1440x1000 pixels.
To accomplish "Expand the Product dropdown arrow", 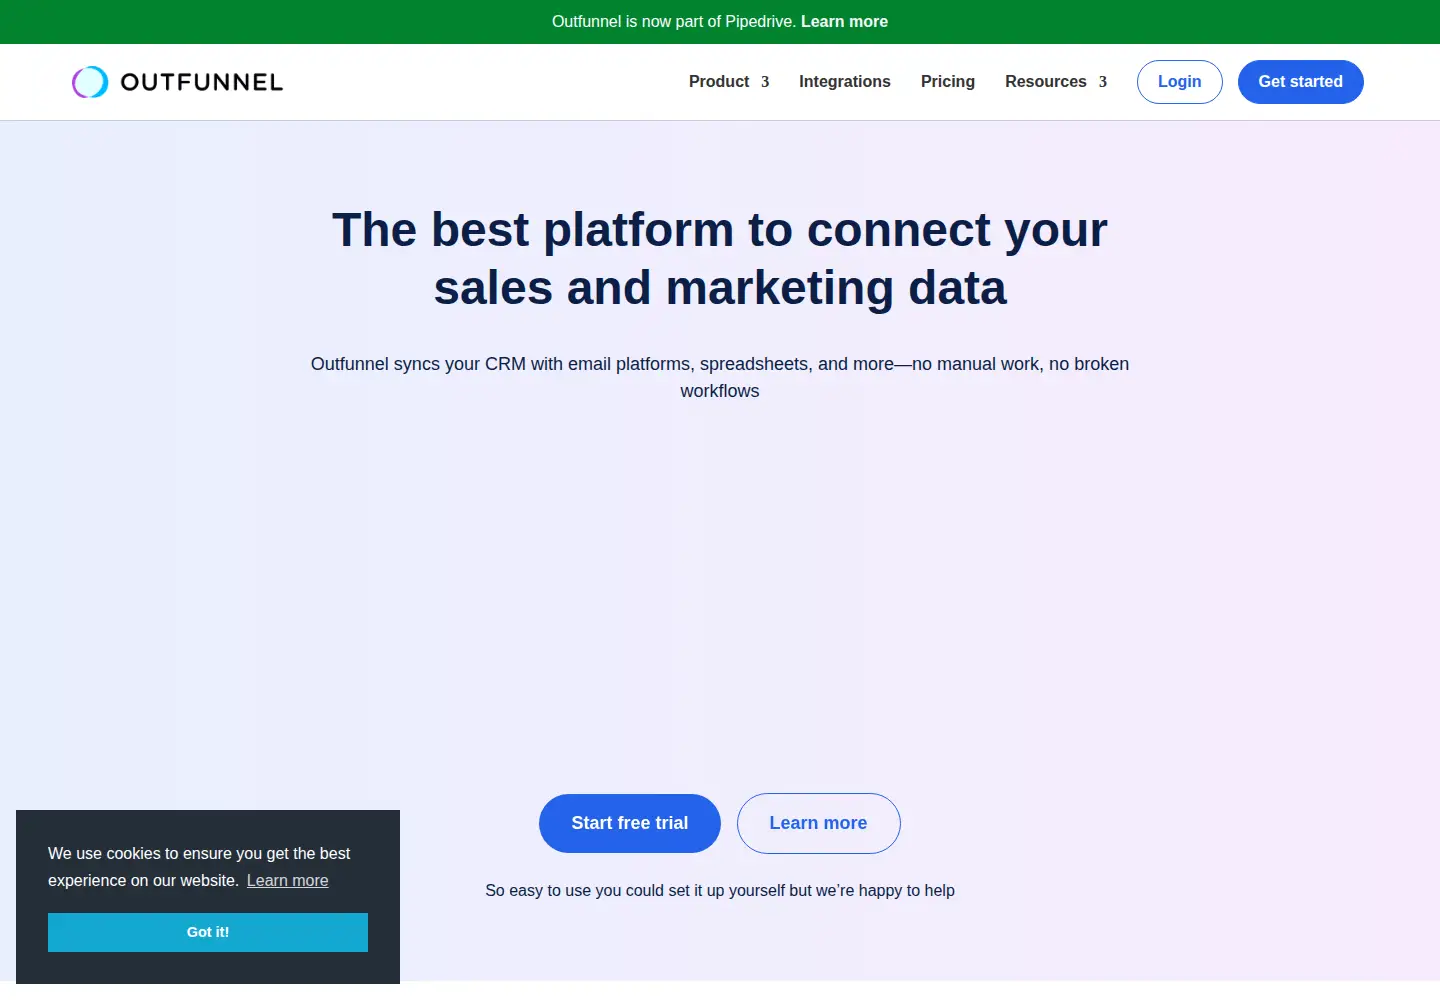I will 765,82.
